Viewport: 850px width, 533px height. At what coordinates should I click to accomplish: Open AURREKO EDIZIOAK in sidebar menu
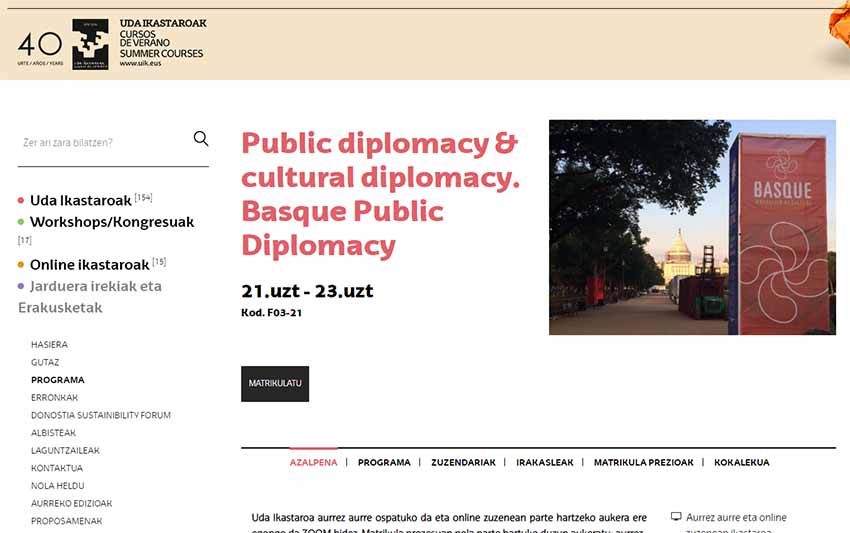pos(72,503)
